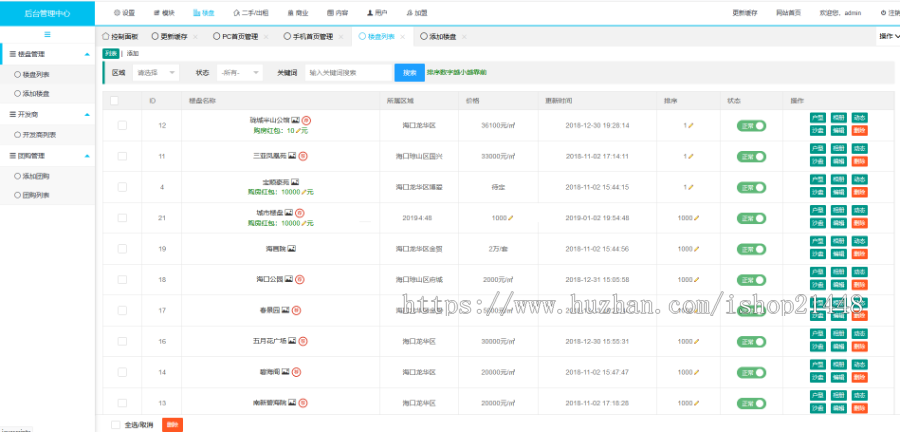Click orange delete button at bottom
Screen dimensions: 900x432
coord(173,425)
